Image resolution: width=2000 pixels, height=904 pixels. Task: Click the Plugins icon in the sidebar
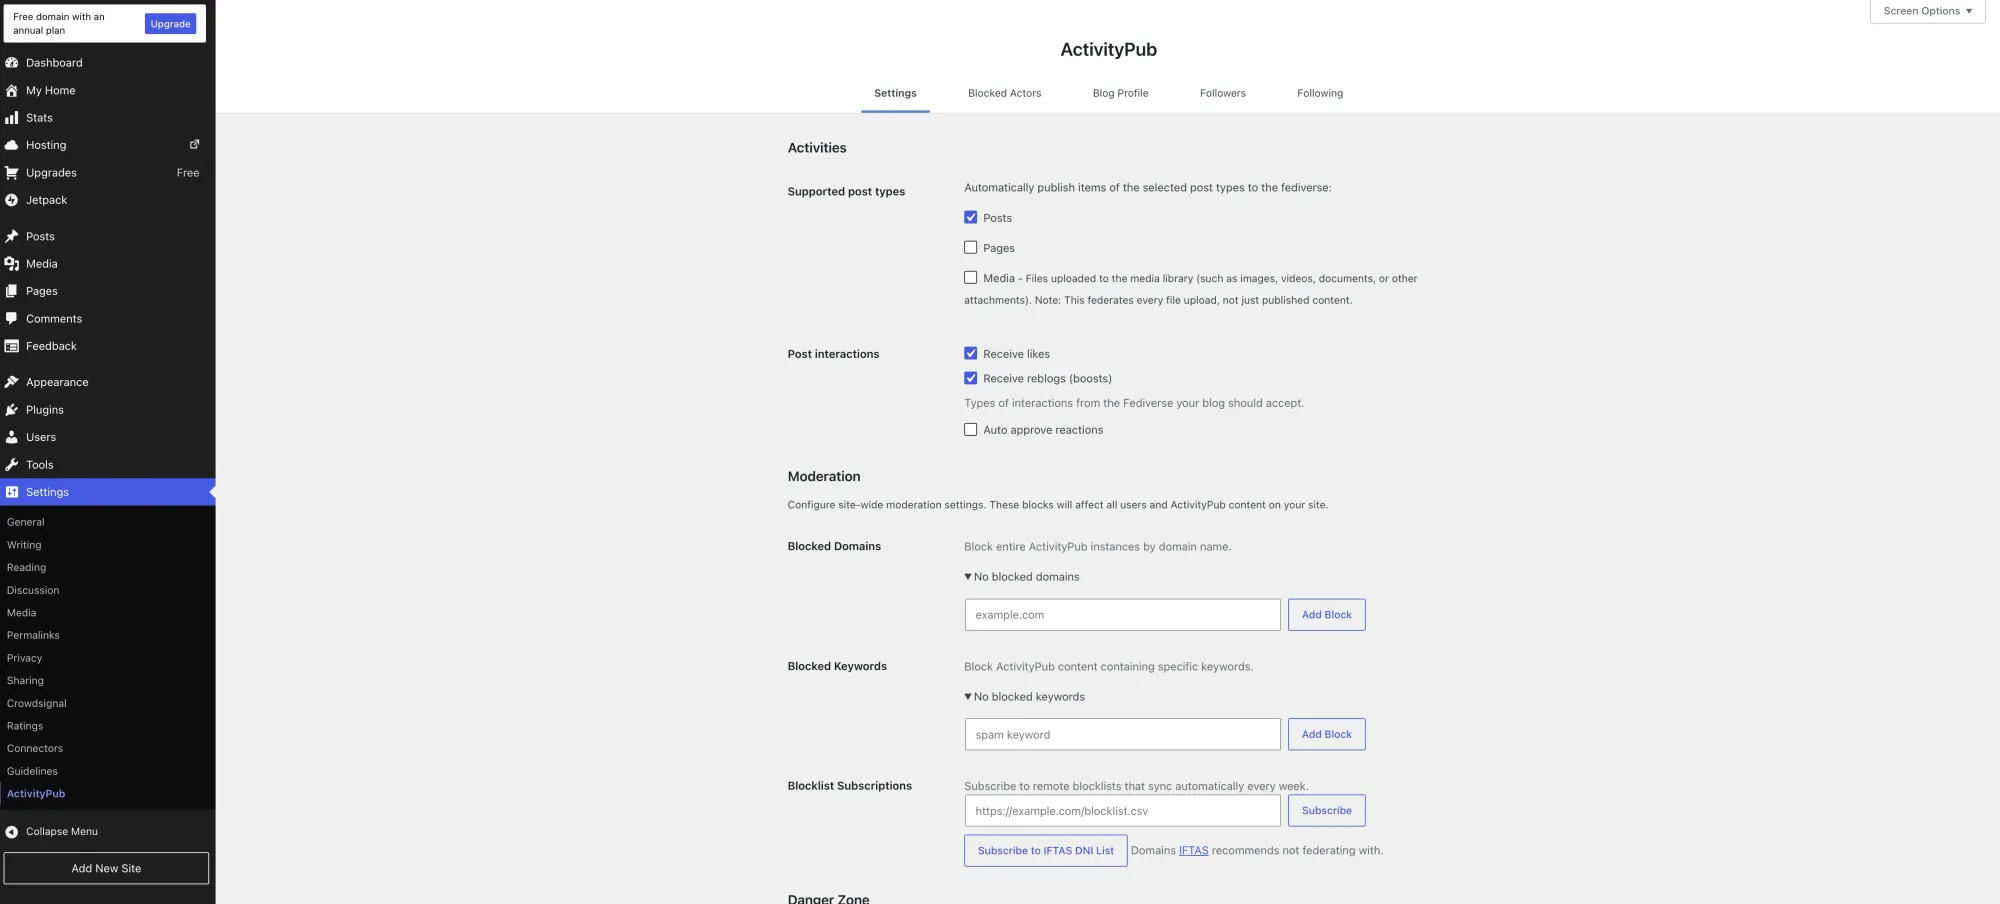click(x=12, y=410)
